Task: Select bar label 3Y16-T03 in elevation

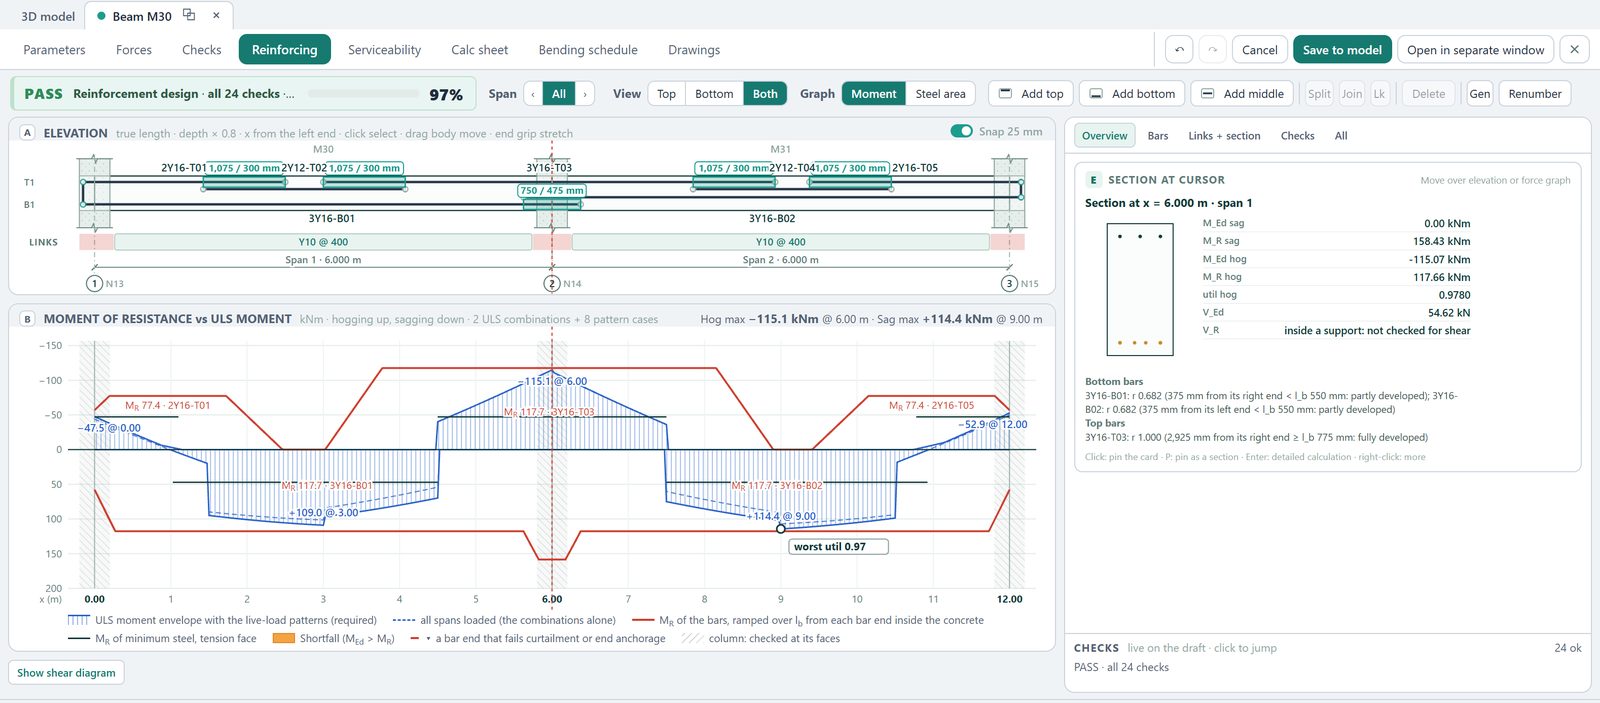Action: (x=549, y=168)
